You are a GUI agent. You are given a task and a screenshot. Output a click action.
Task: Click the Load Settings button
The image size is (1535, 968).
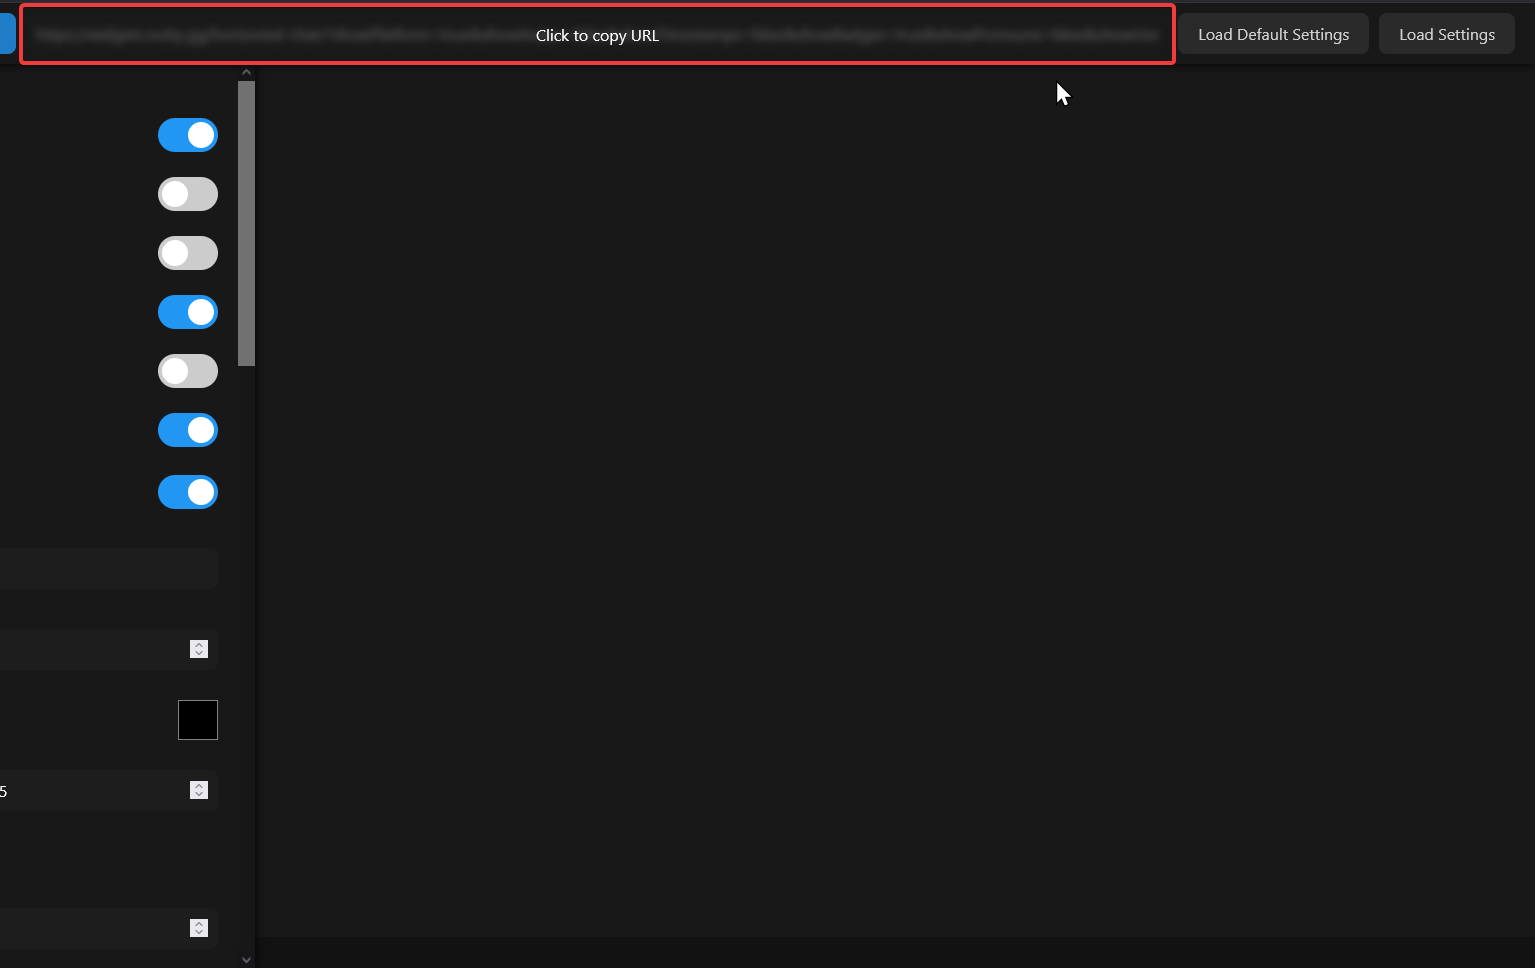click(x=1446, y=33)
